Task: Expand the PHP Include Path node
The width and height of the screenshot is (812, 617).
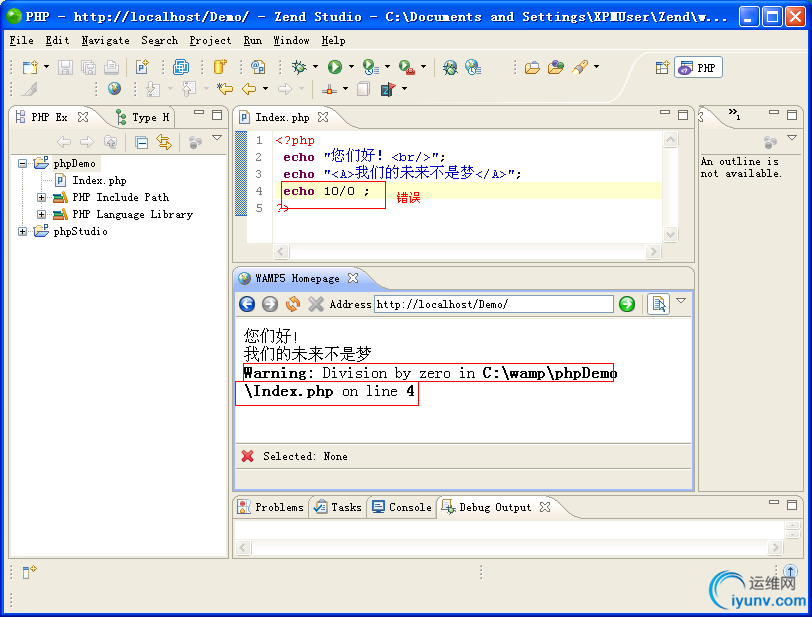Action: (41, 197)
